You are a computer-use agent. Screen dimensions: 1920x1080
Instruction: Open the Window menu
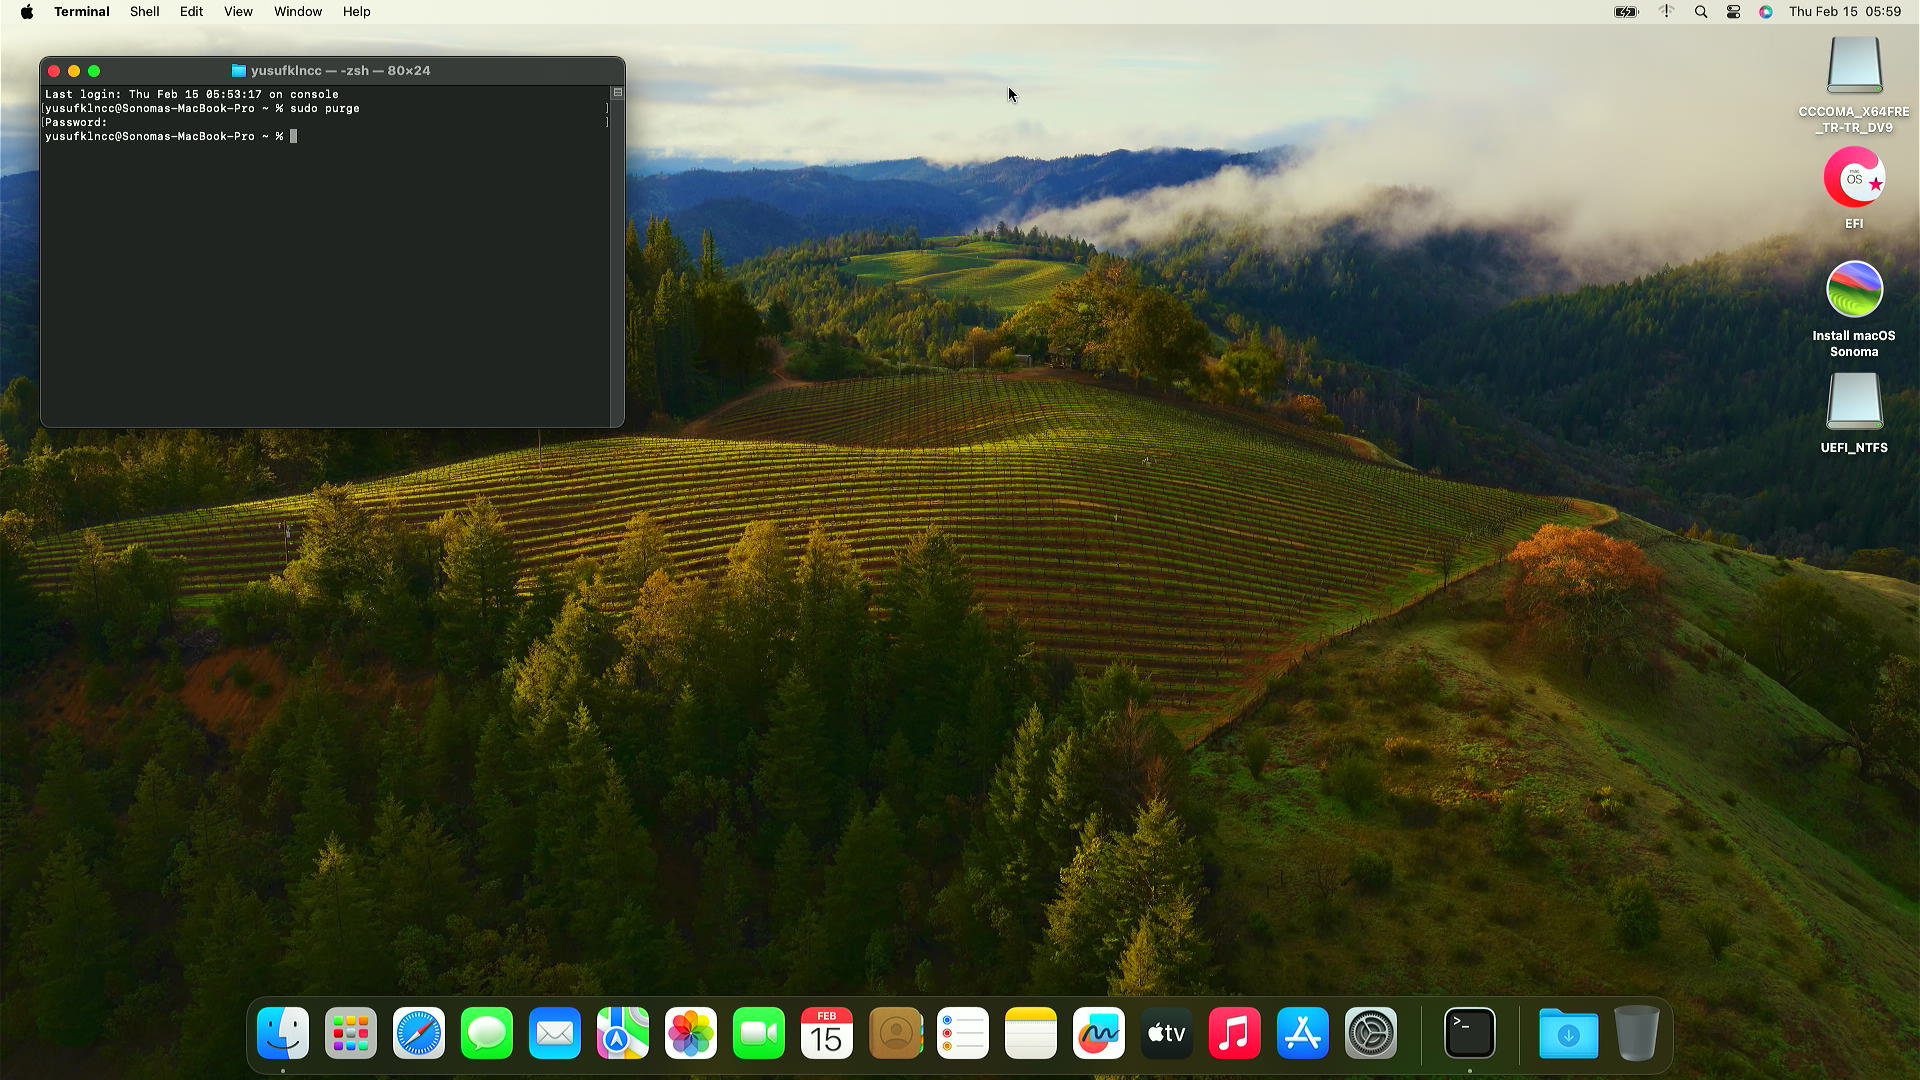point(298,12)
